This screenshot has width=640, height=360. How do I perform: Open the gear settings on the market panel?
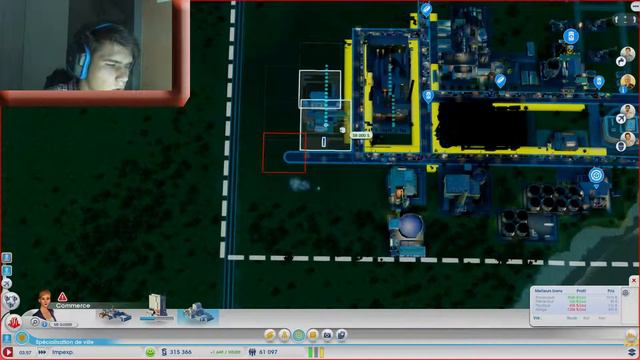[625, 293]
